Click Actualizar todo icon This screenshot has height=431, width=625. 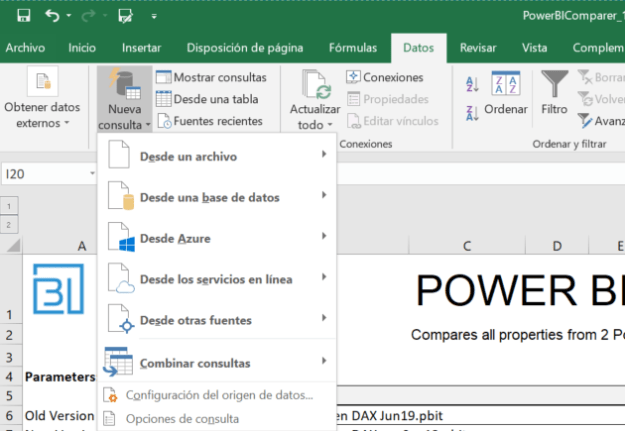tap(315, 100)
